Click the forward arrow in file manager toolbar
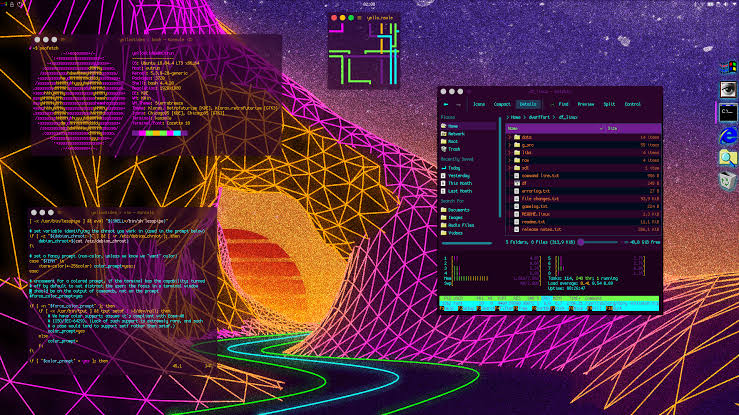The image size is (739, 415). pos(458,104)
